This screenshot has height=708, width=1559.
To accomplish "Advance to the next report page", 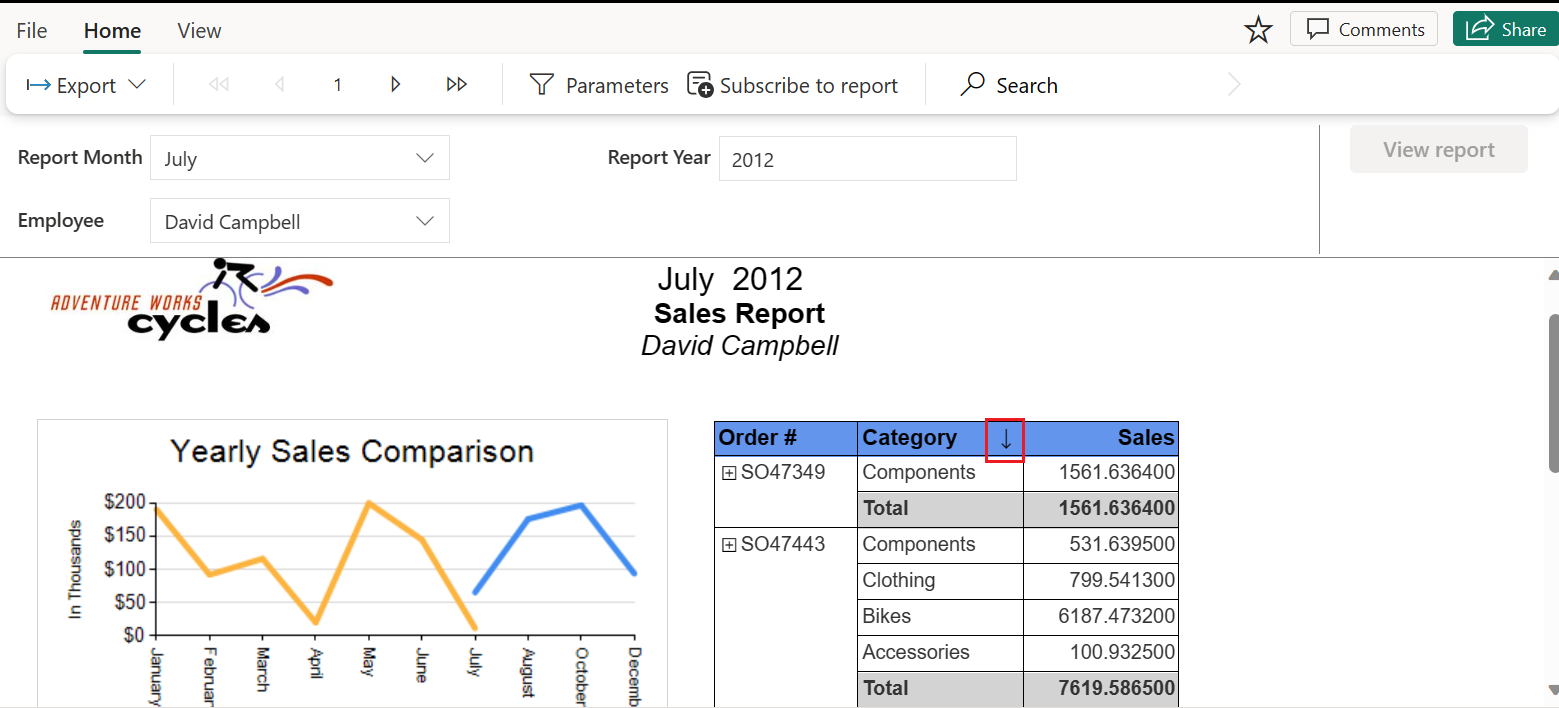I will tap(396, 85).
